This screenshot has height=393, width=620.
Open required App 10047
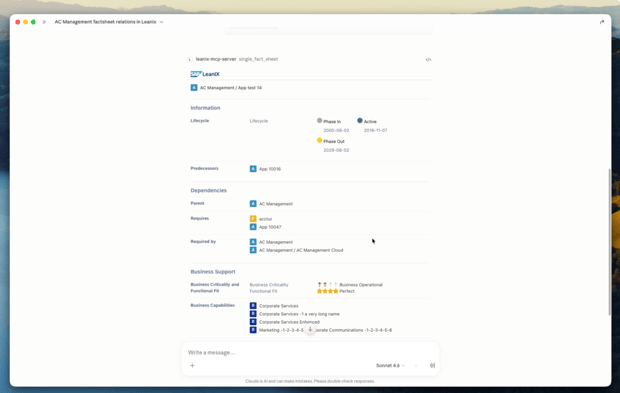(270, 227)
